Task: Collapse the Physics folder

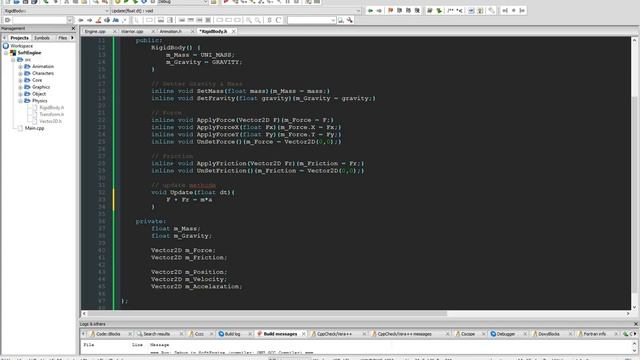Action: (x=20, y=101)
